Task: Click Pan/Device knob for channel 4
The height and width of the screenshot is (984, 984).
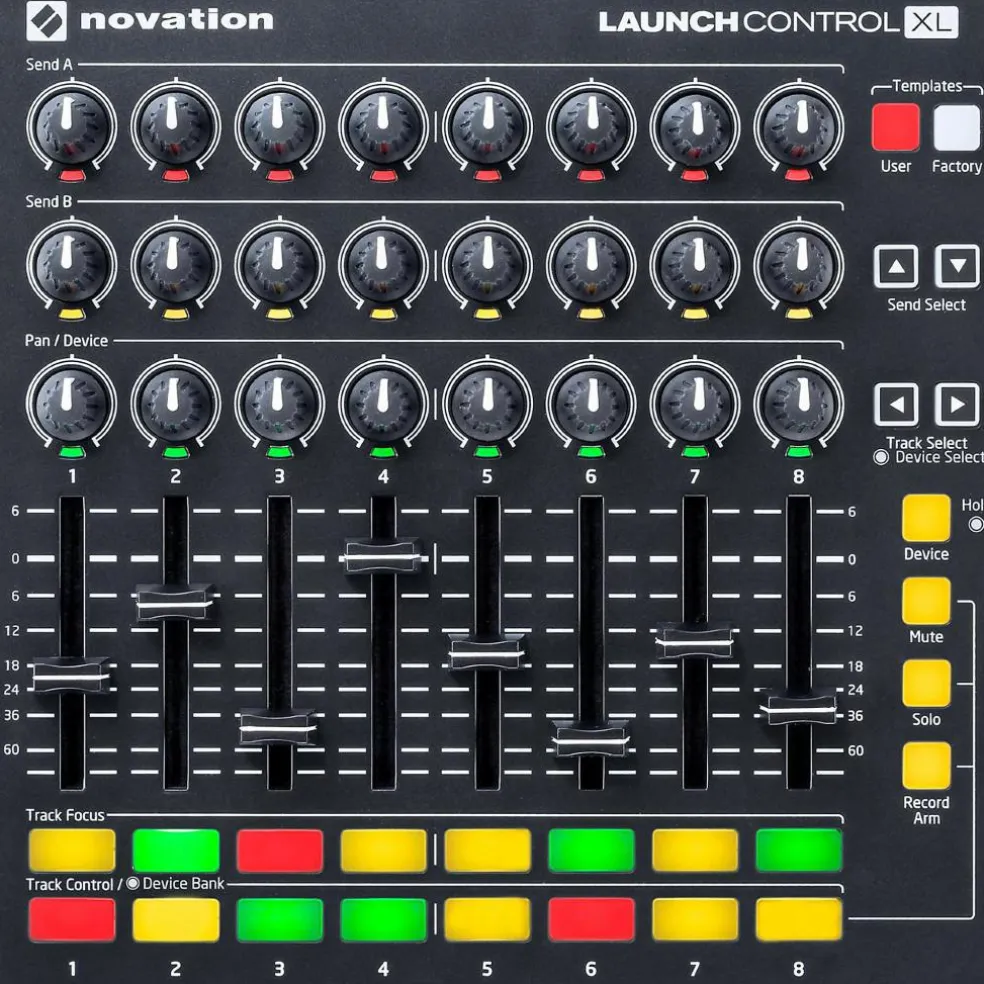Action: point(383,404)
